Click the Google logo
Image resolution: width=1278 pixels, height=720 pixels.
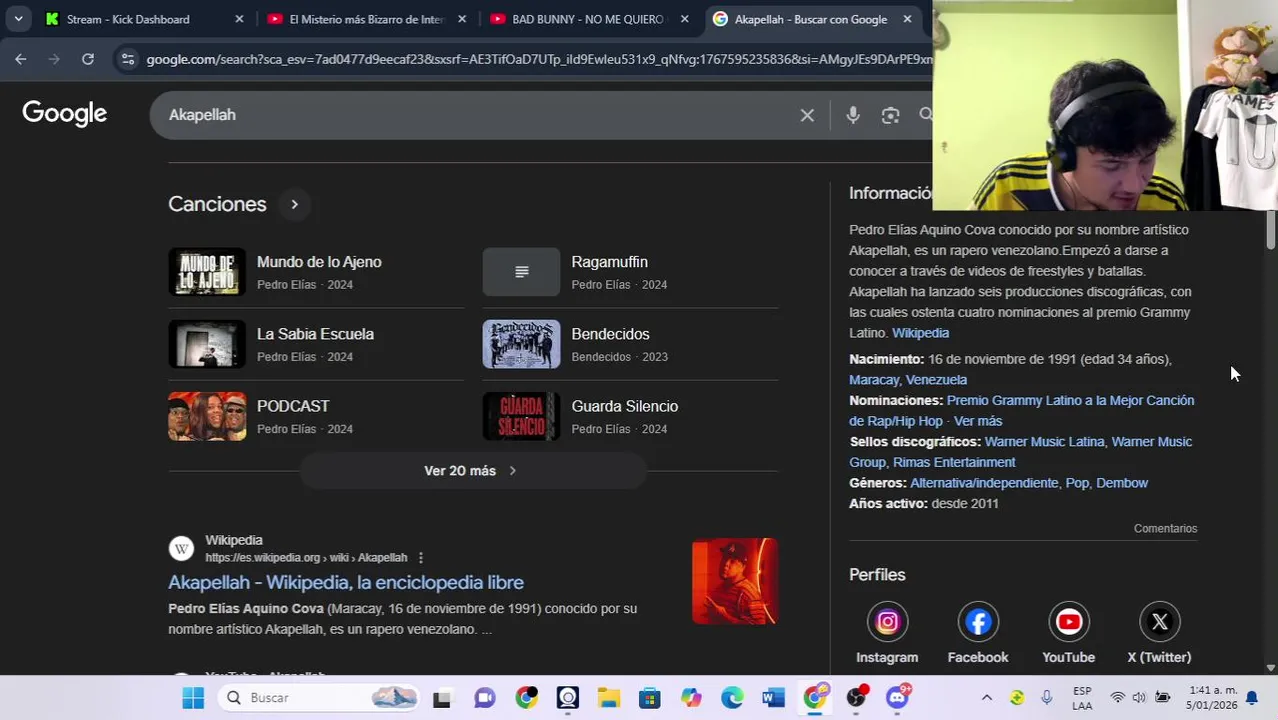(64, 114)
